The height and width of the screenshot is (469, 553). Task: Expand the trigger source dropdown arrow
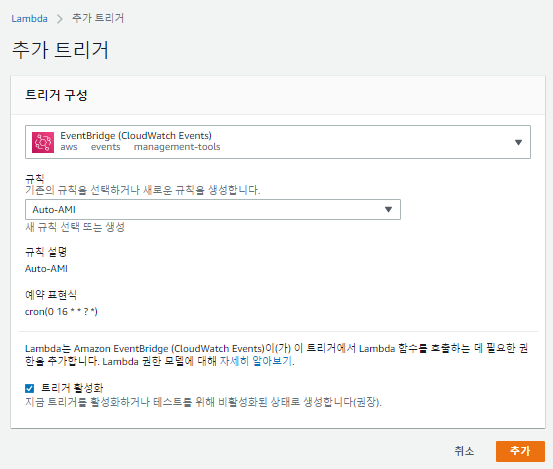(x=518, y=142)
